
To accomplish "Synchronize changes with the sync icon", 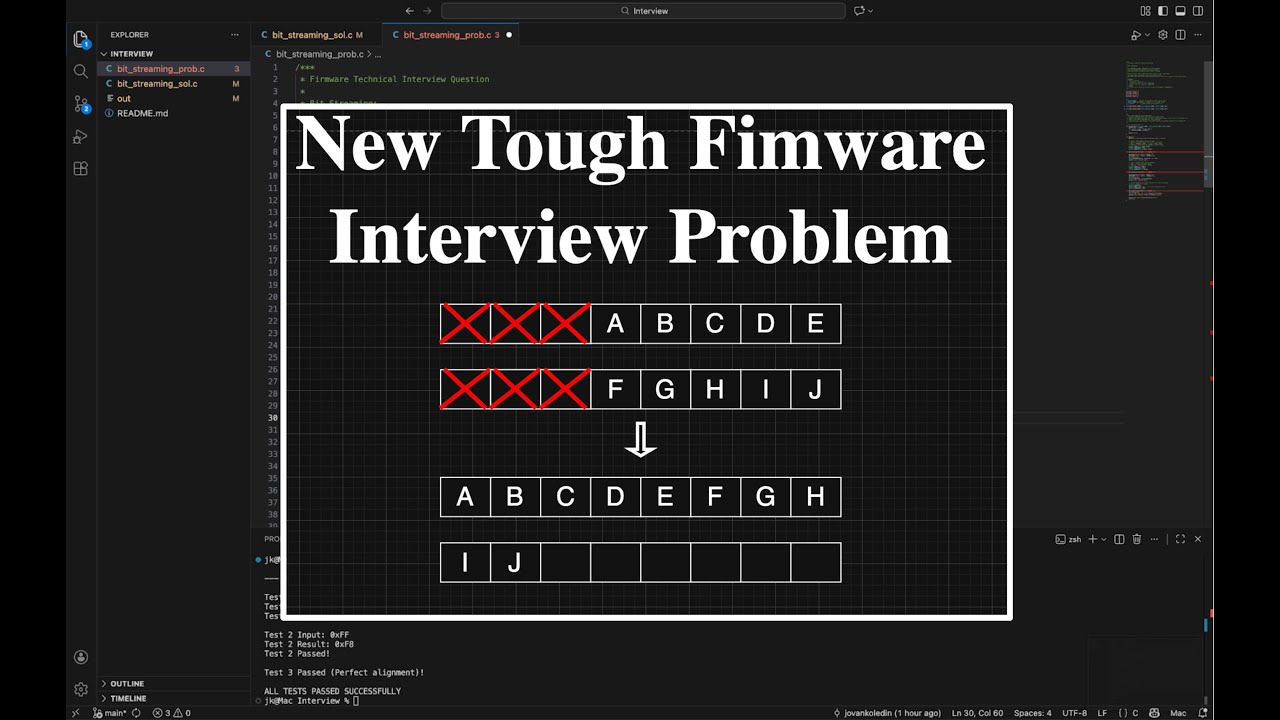I will click(x=136, y=713).
